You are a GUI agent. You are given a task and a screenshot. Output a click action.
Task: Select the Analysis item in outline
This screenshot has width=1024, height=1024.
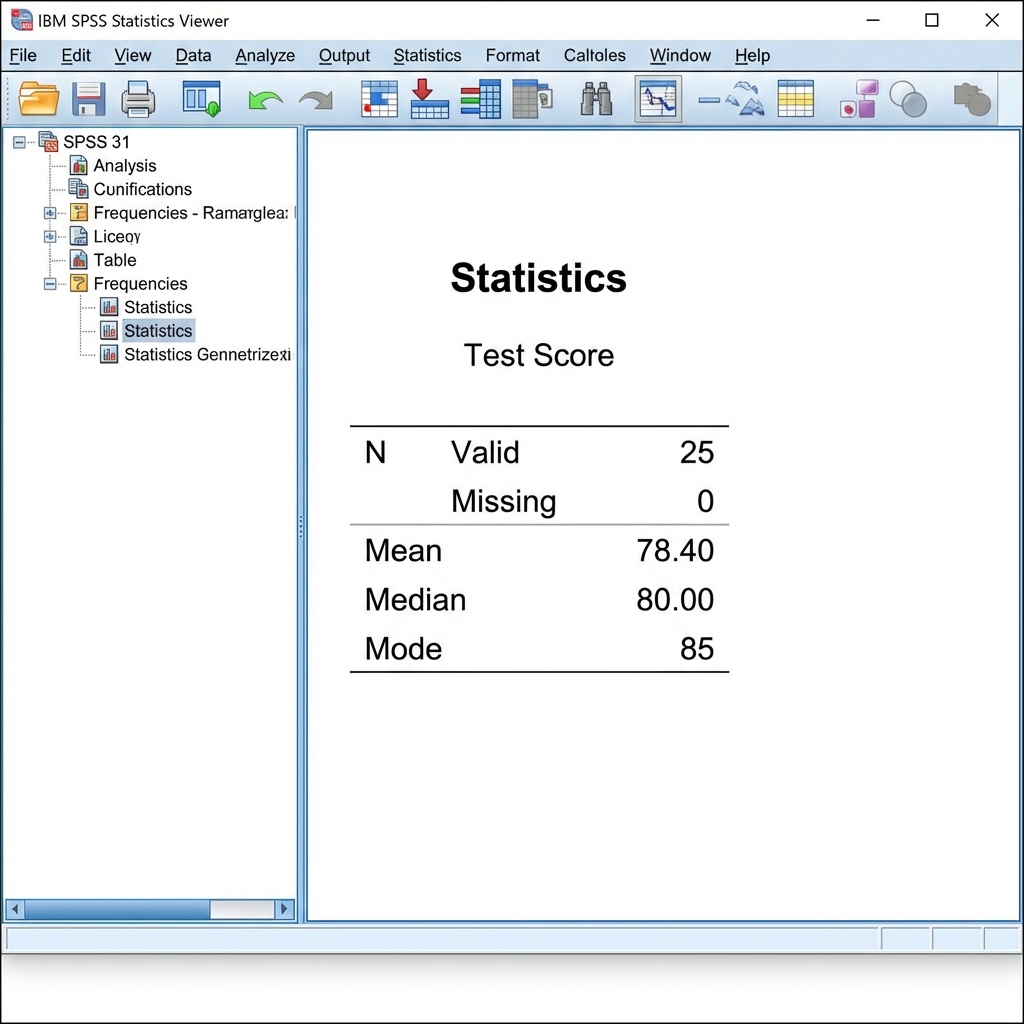(x=124, y=166)
